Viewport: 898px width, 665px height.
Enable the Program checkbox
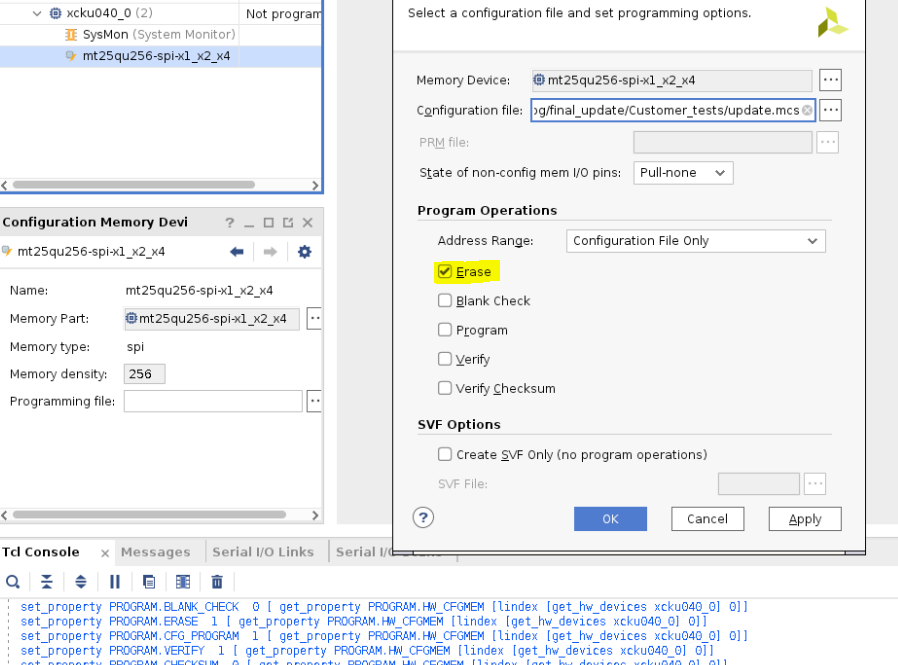coord(445,330)
